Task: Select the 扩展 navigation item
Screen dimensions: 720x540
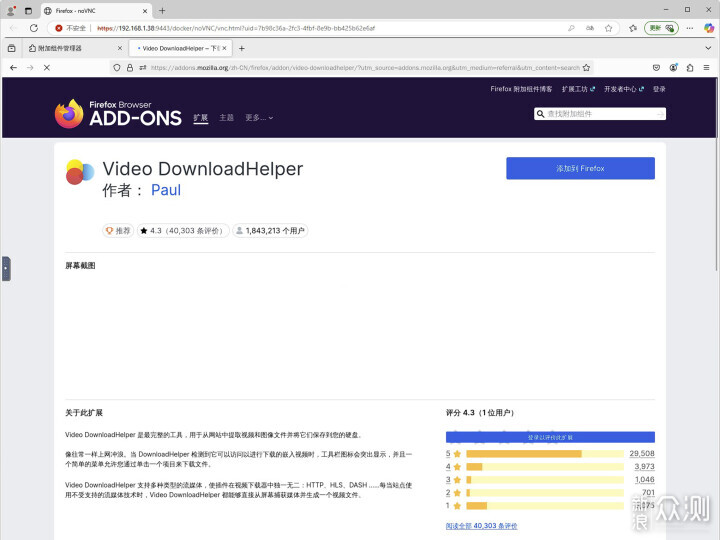Action: (201, 118)
